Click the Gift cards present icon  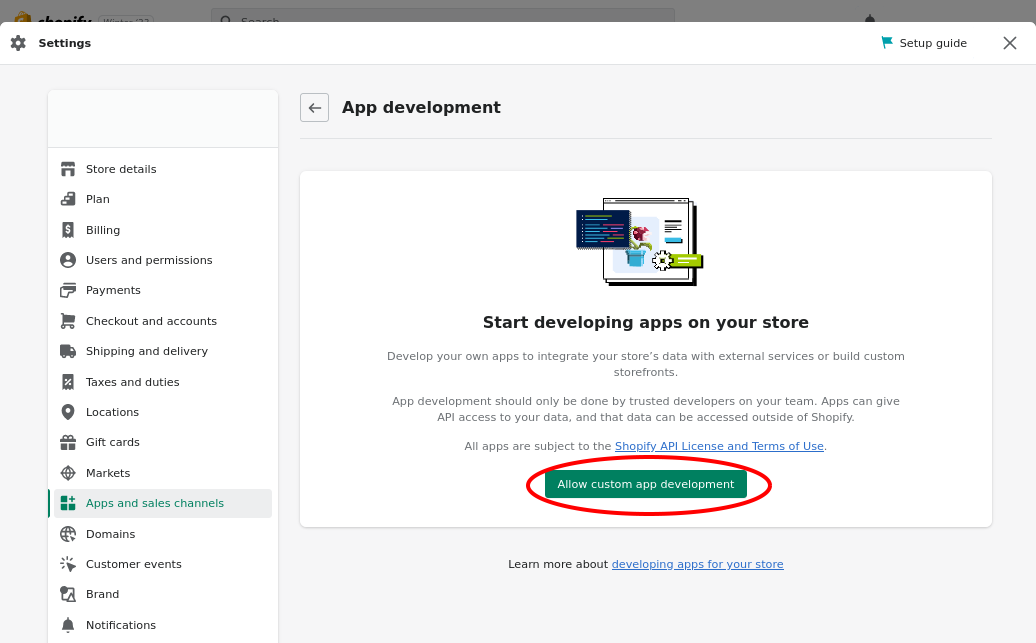(68, 442)
